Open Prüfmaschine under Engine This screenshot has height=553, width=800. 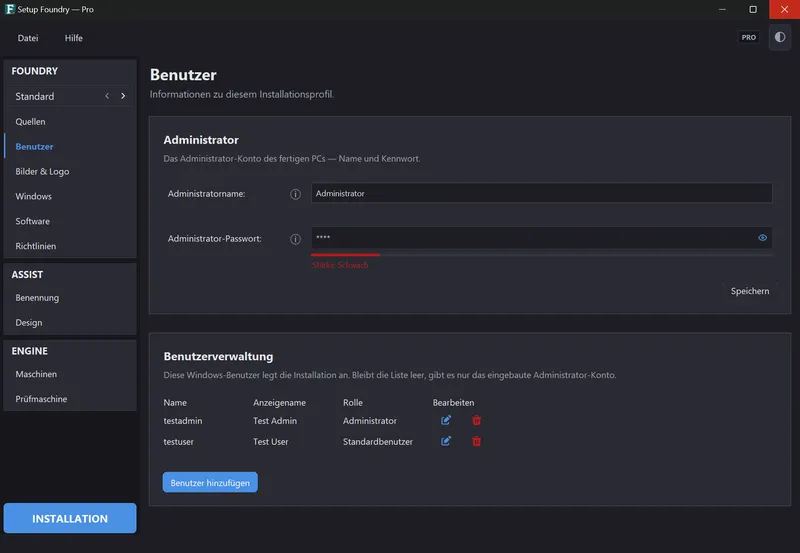pos(70,399)
